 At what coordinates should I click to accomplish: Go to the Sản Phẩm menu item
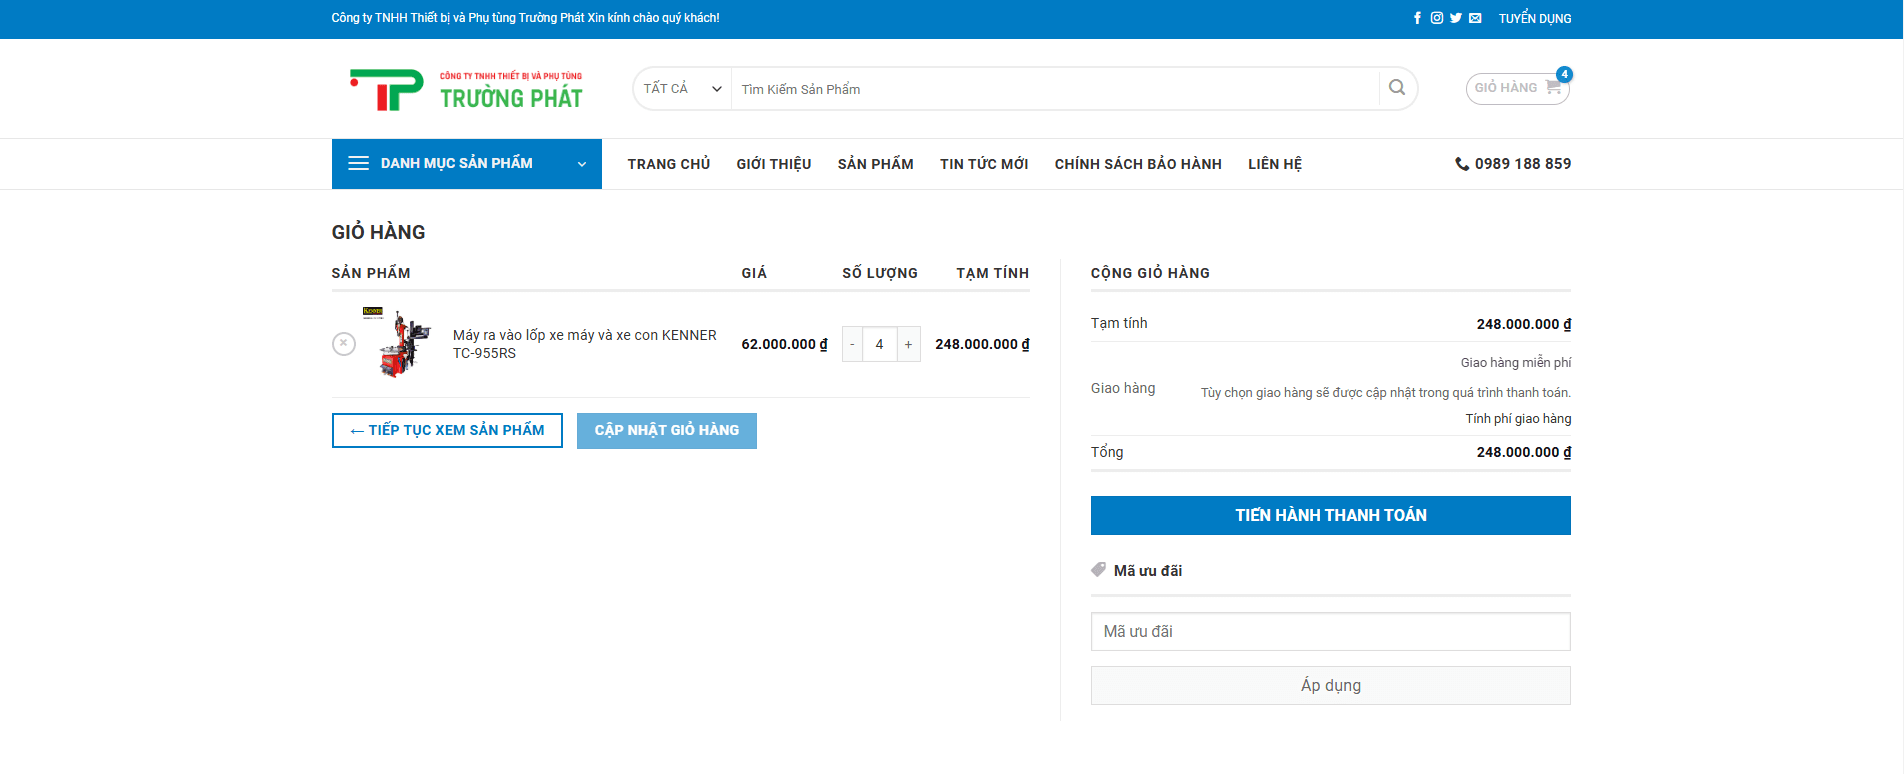875,164
